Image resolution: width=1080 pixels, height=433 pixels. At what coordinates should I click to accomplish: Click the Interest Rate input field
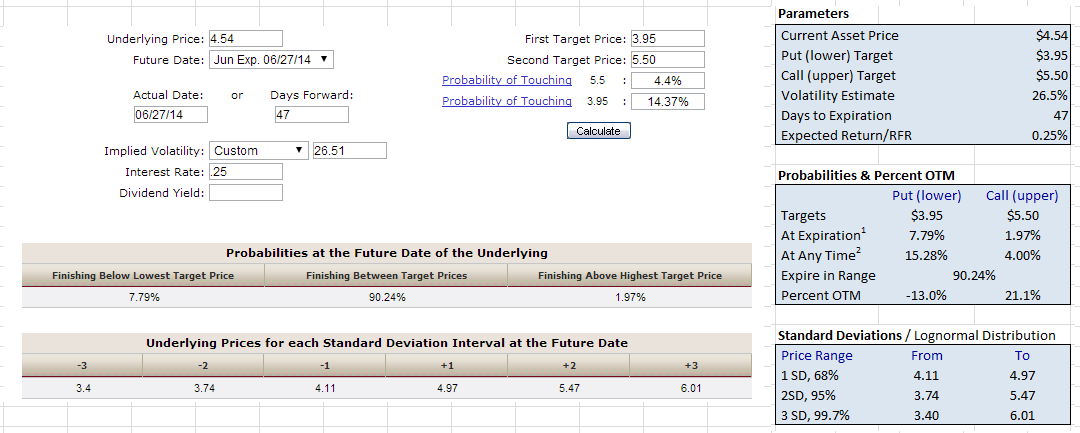coord(246,171)
